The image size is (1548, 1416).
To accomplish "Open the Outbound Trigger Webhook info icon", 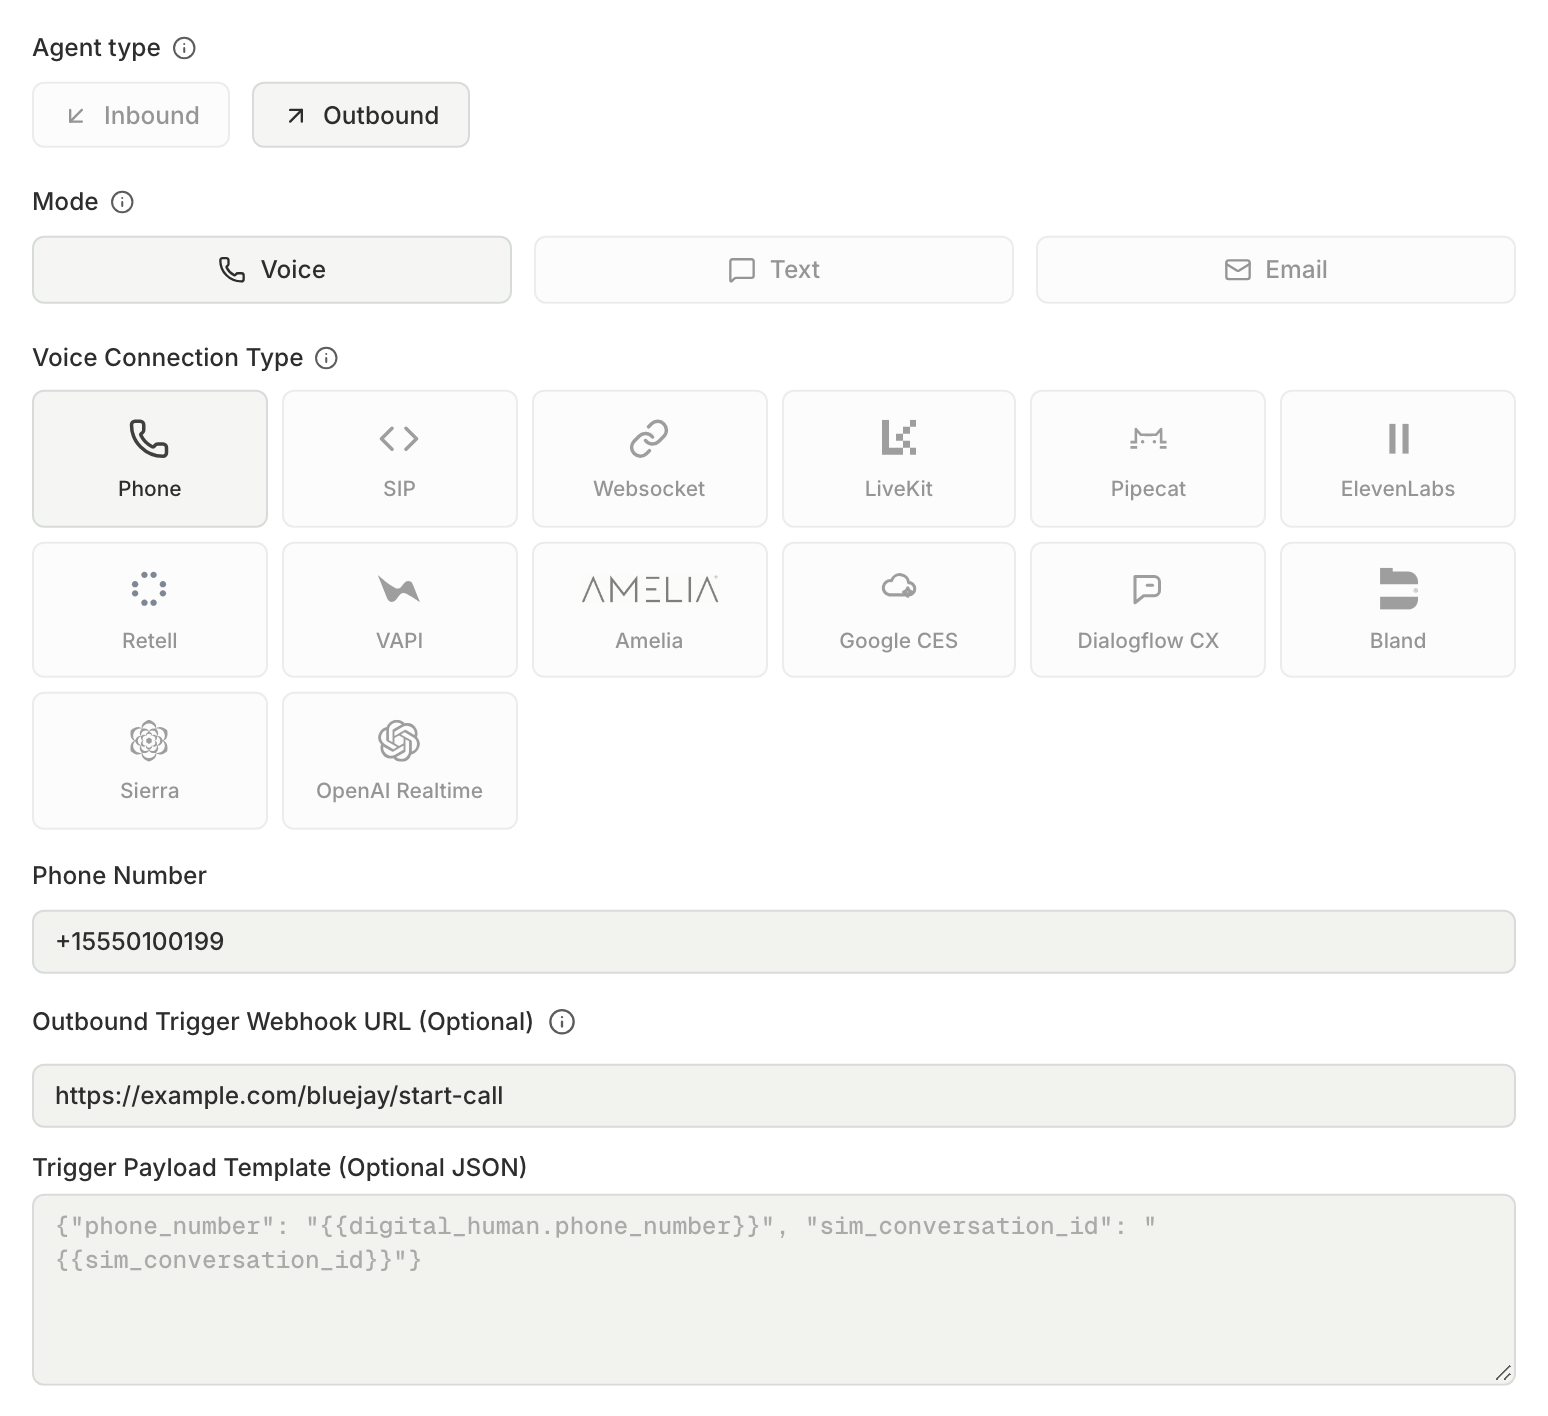I will tap(562, 1022).
